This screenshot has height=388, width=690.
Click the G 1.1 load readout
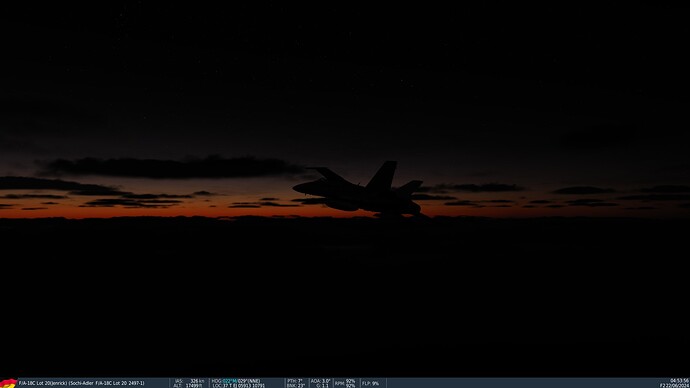click(x=322, y=385)
